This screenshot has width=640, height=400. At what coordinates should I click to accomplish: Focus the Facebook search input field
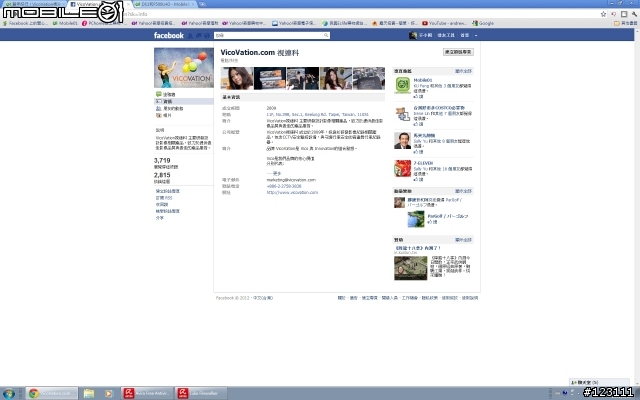[x=269, y=36]
